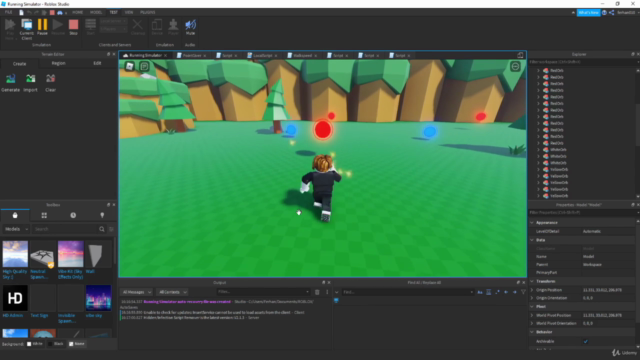Open the Local Server dropdown
This screenshot has height=360, width=640.
tap(113, 21)
